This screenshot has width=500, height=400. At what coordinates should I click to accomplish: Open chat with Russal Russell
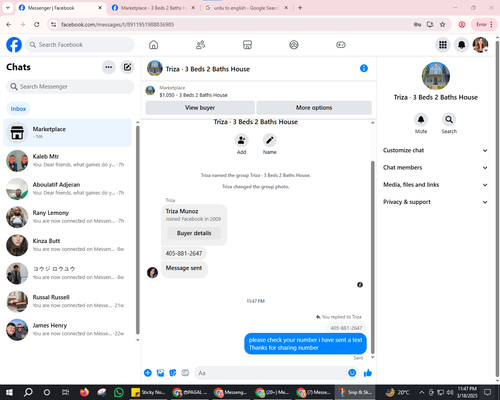tap(68, 301)
